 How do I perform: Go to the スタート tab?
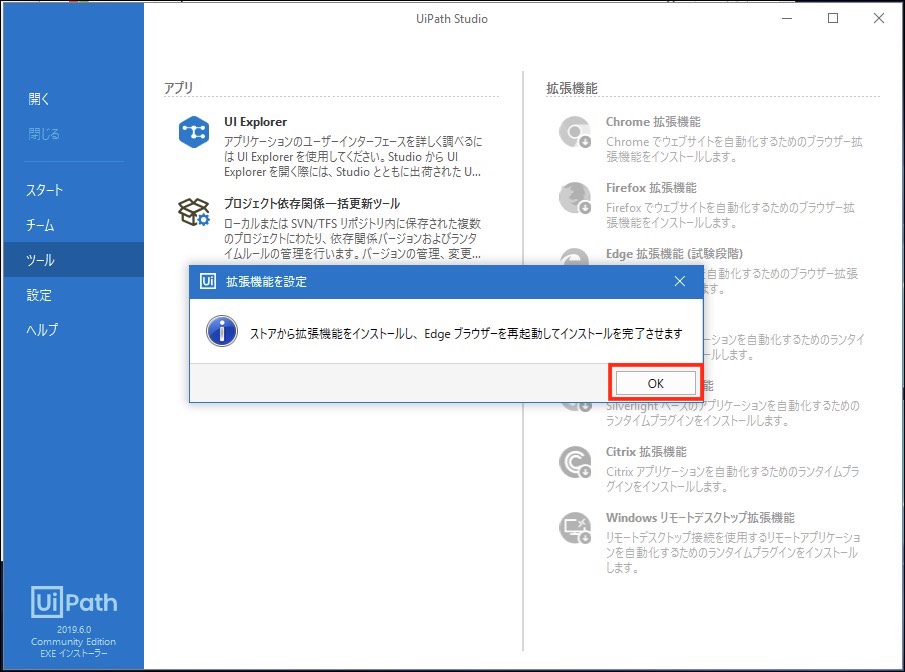[45, 190]
